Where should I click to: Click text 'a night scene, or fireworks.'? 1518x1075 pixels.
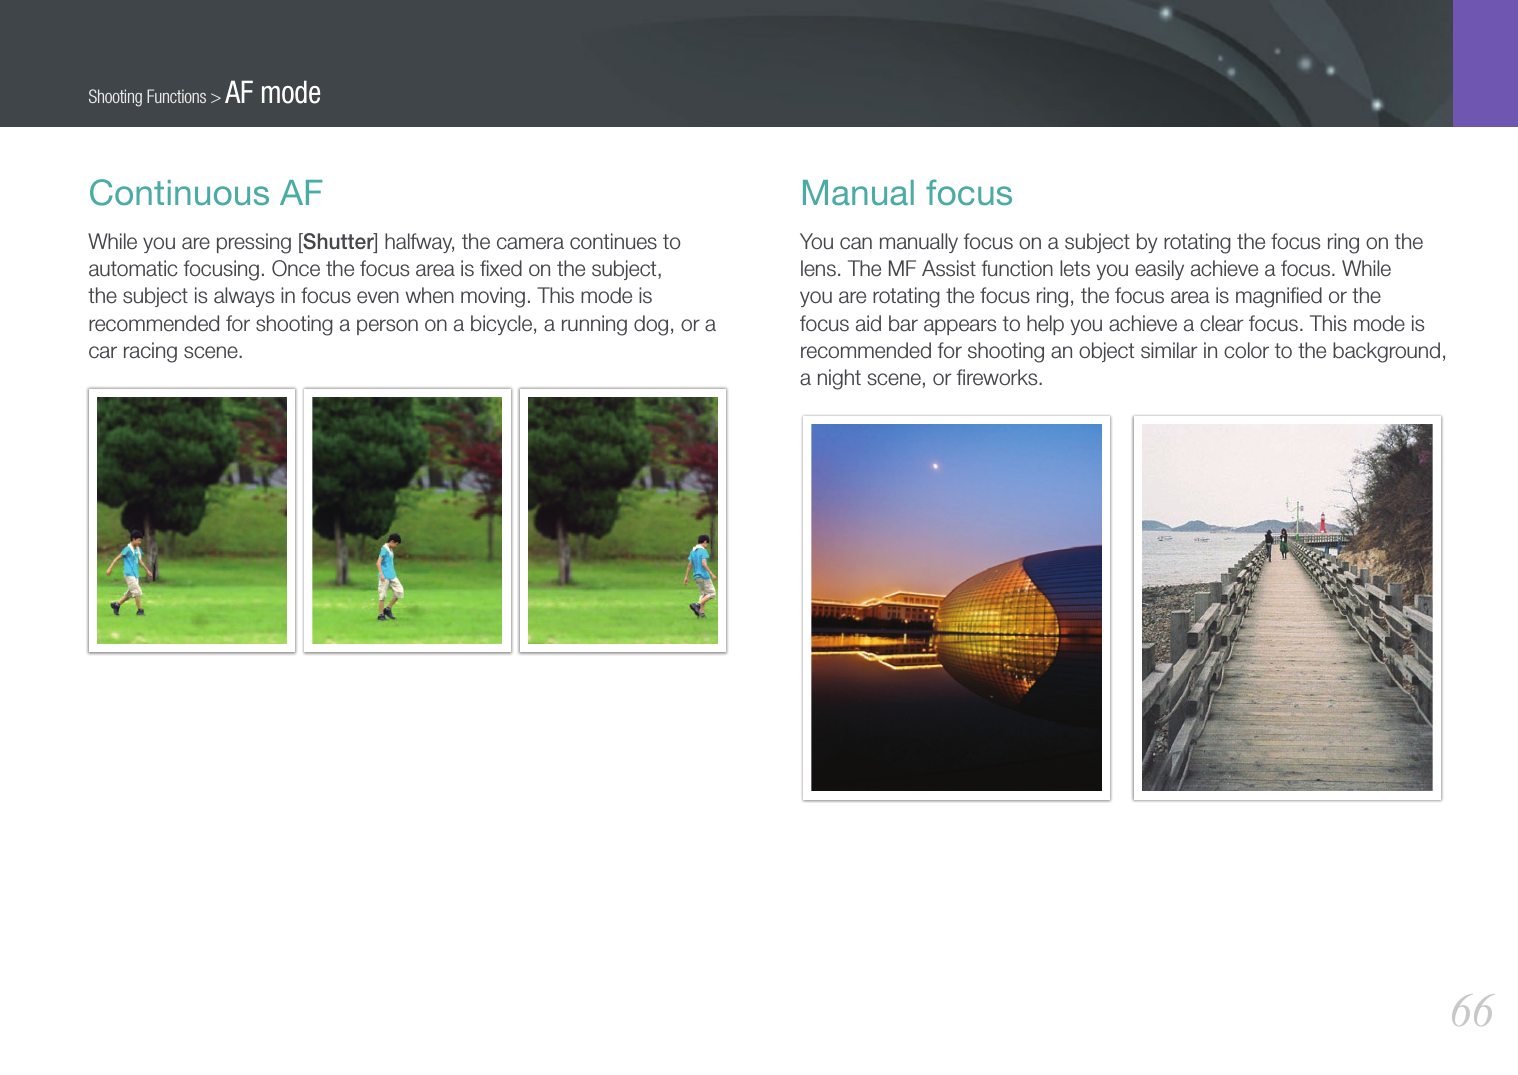point(921,378)
